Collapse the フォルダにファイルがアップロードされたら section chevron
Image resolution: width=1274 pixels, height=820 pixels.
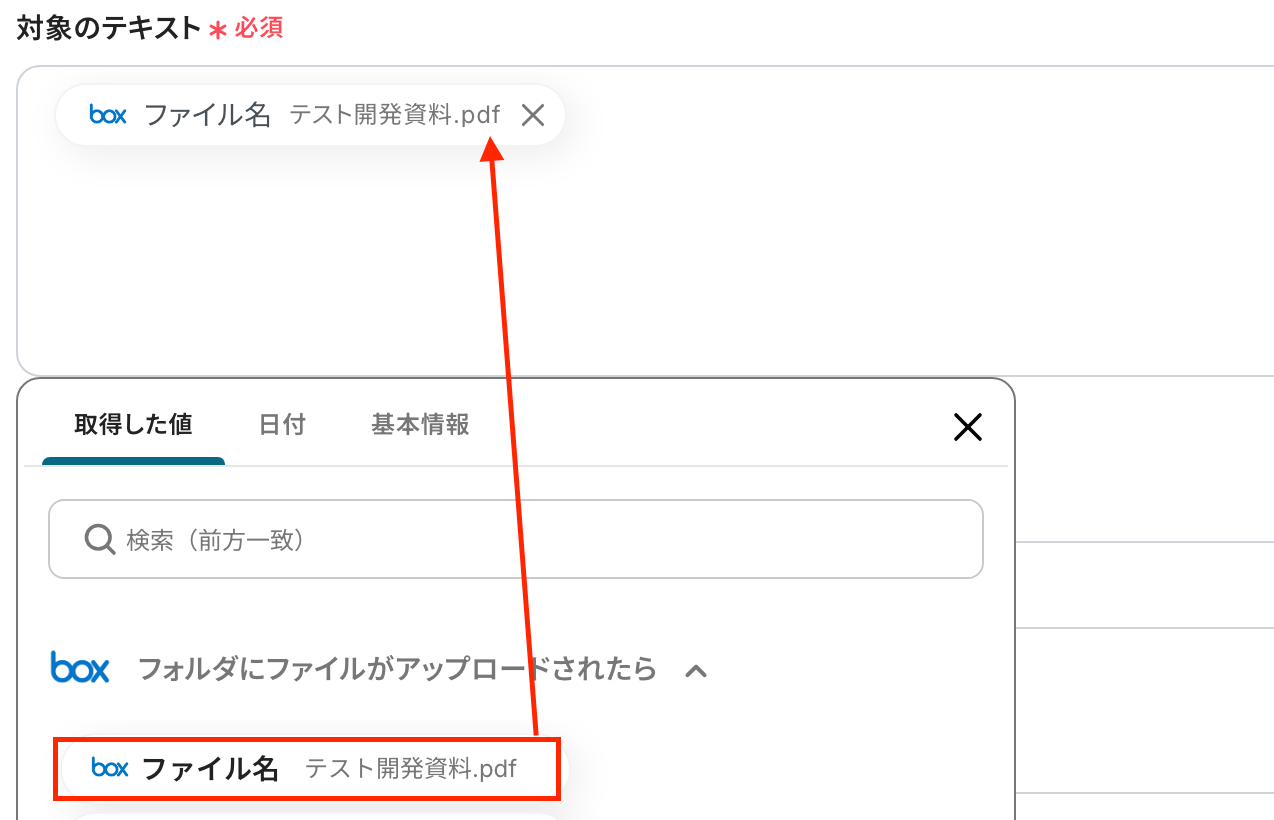point(696,670)
